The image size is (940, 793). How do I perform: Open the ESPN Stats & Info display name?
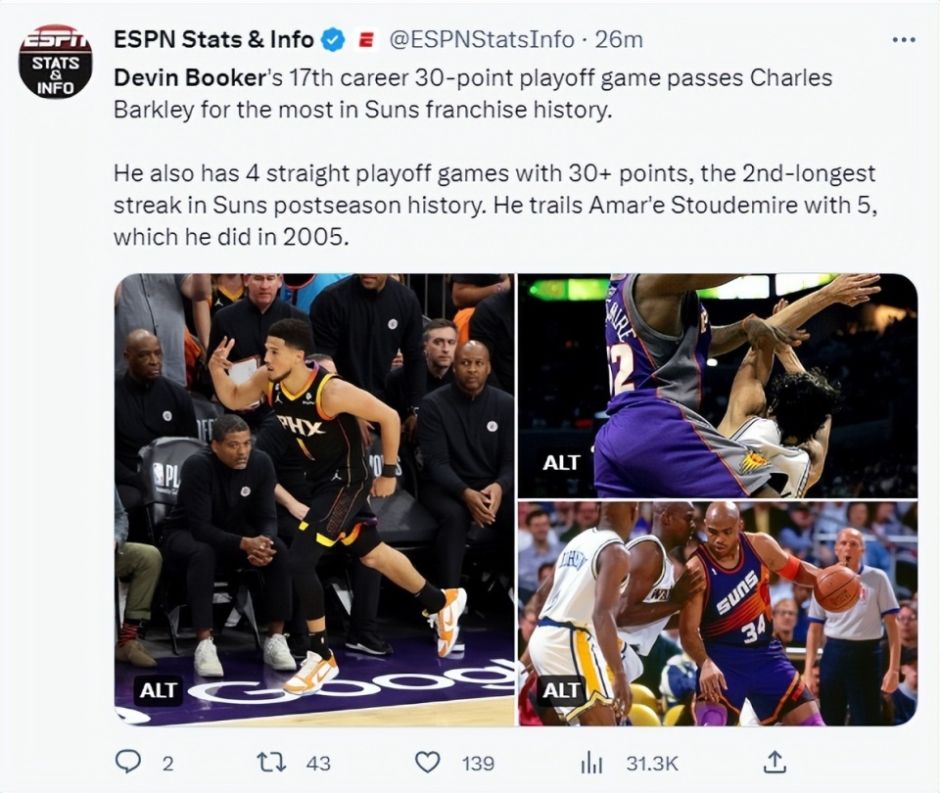pyautogui.click(x=214, y=40)
